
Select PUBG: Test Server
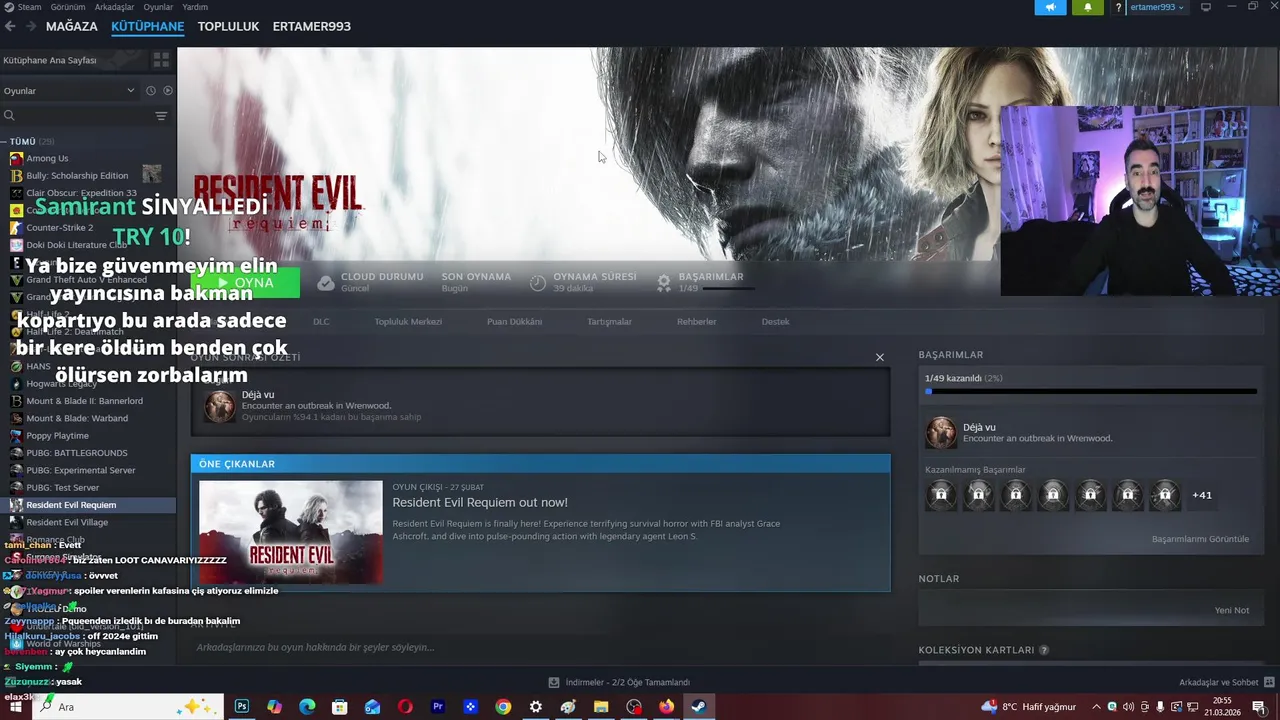(62, 488)
